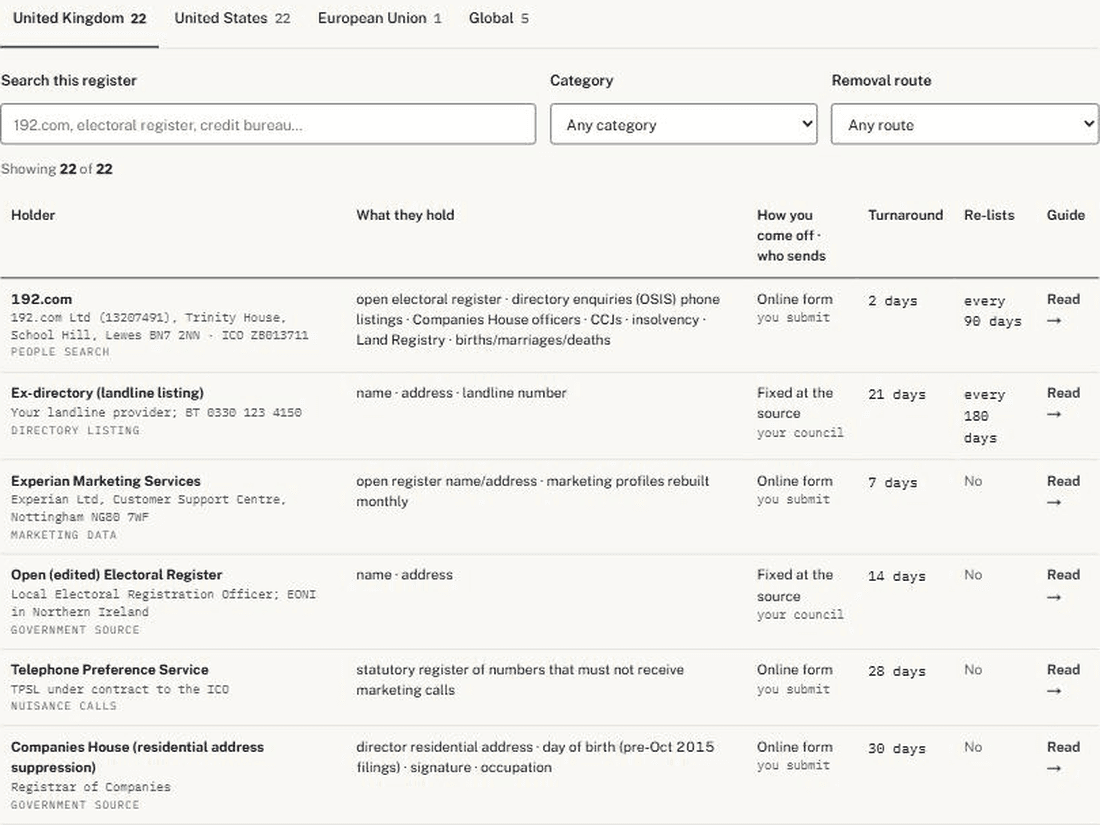Click the 21 days turnaround value

(897, 394)
